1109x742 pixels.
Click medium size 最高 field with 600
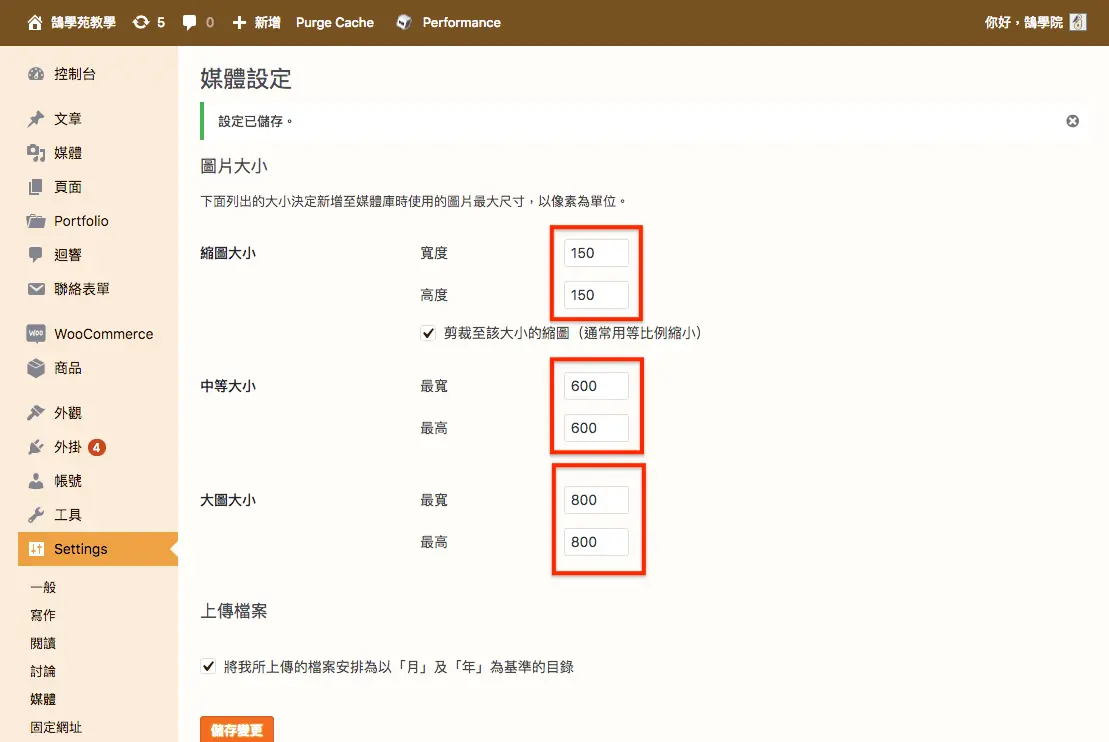click(x=596, y=428)
